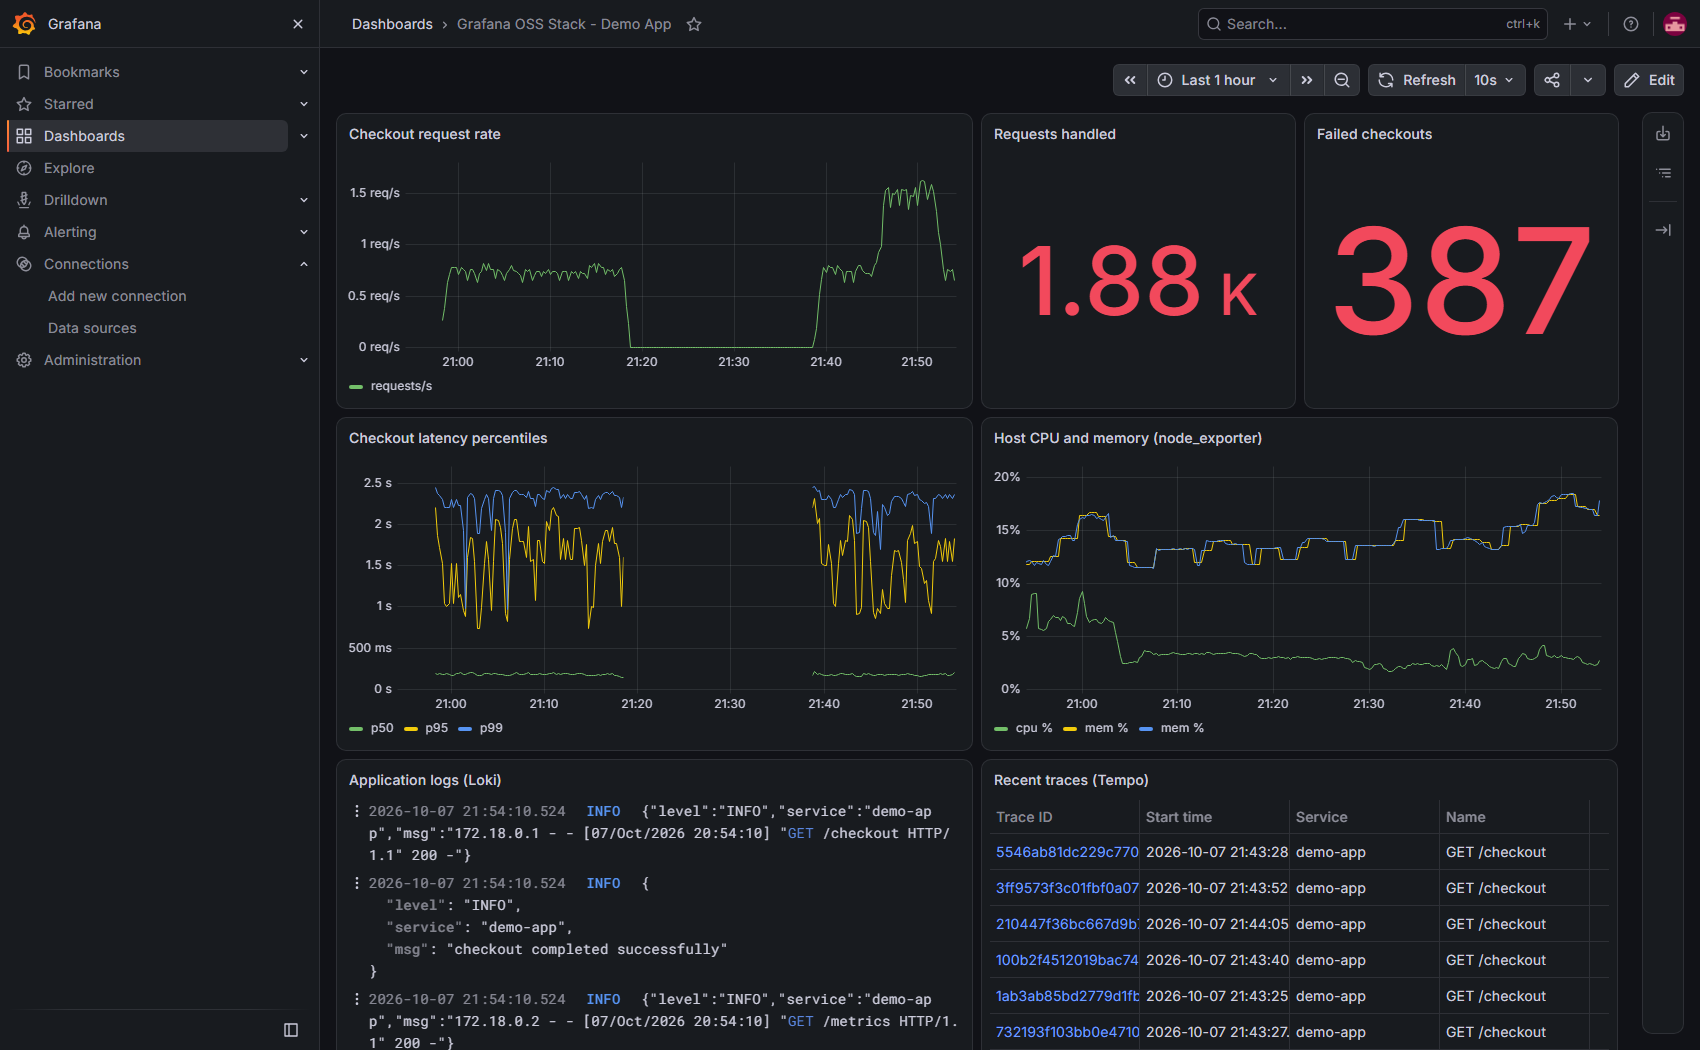Click Application logs (Loki) panel title
Screen dimensions: 1700x1050
point(425,780)
